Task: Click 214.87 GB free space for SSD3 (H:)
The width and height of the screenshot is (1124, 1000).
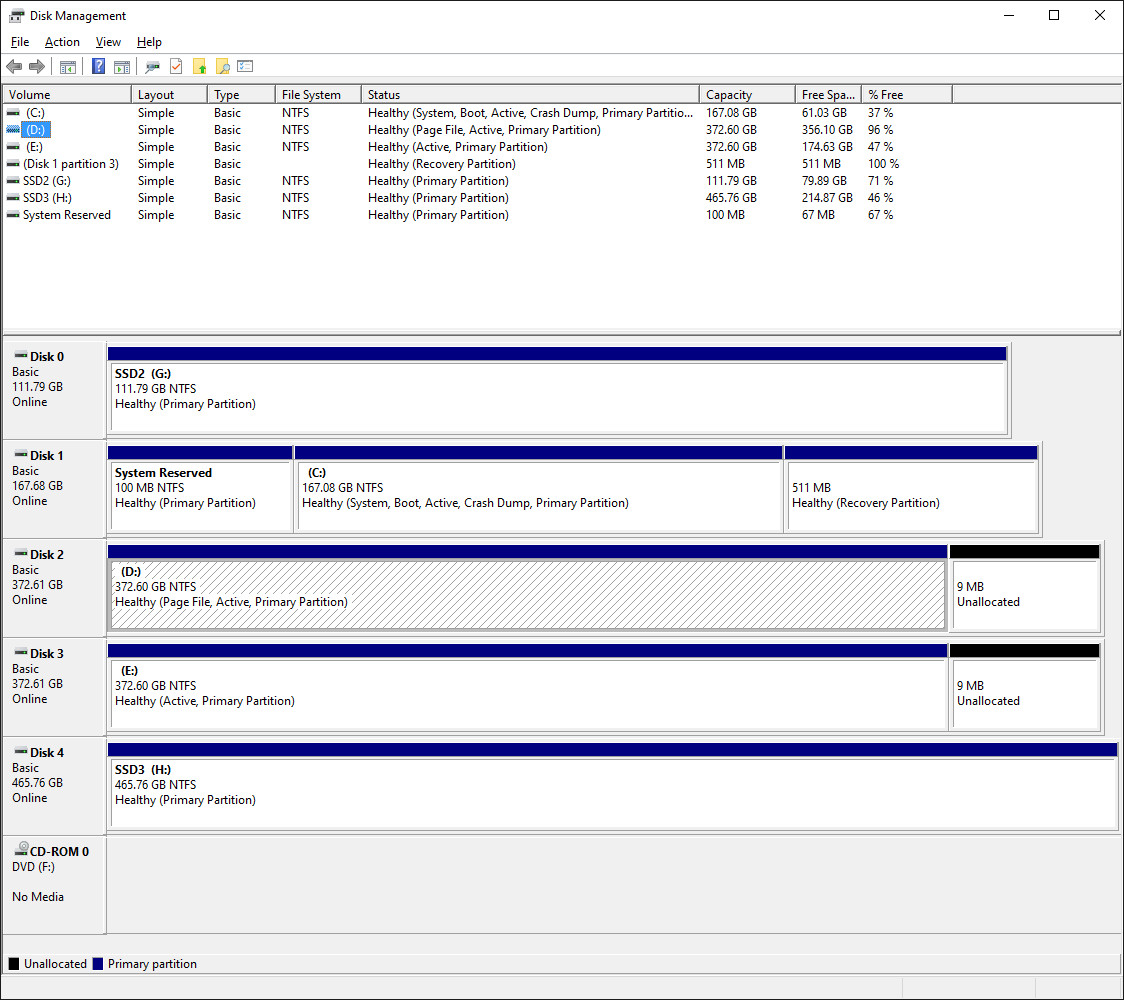Action: 827,198
